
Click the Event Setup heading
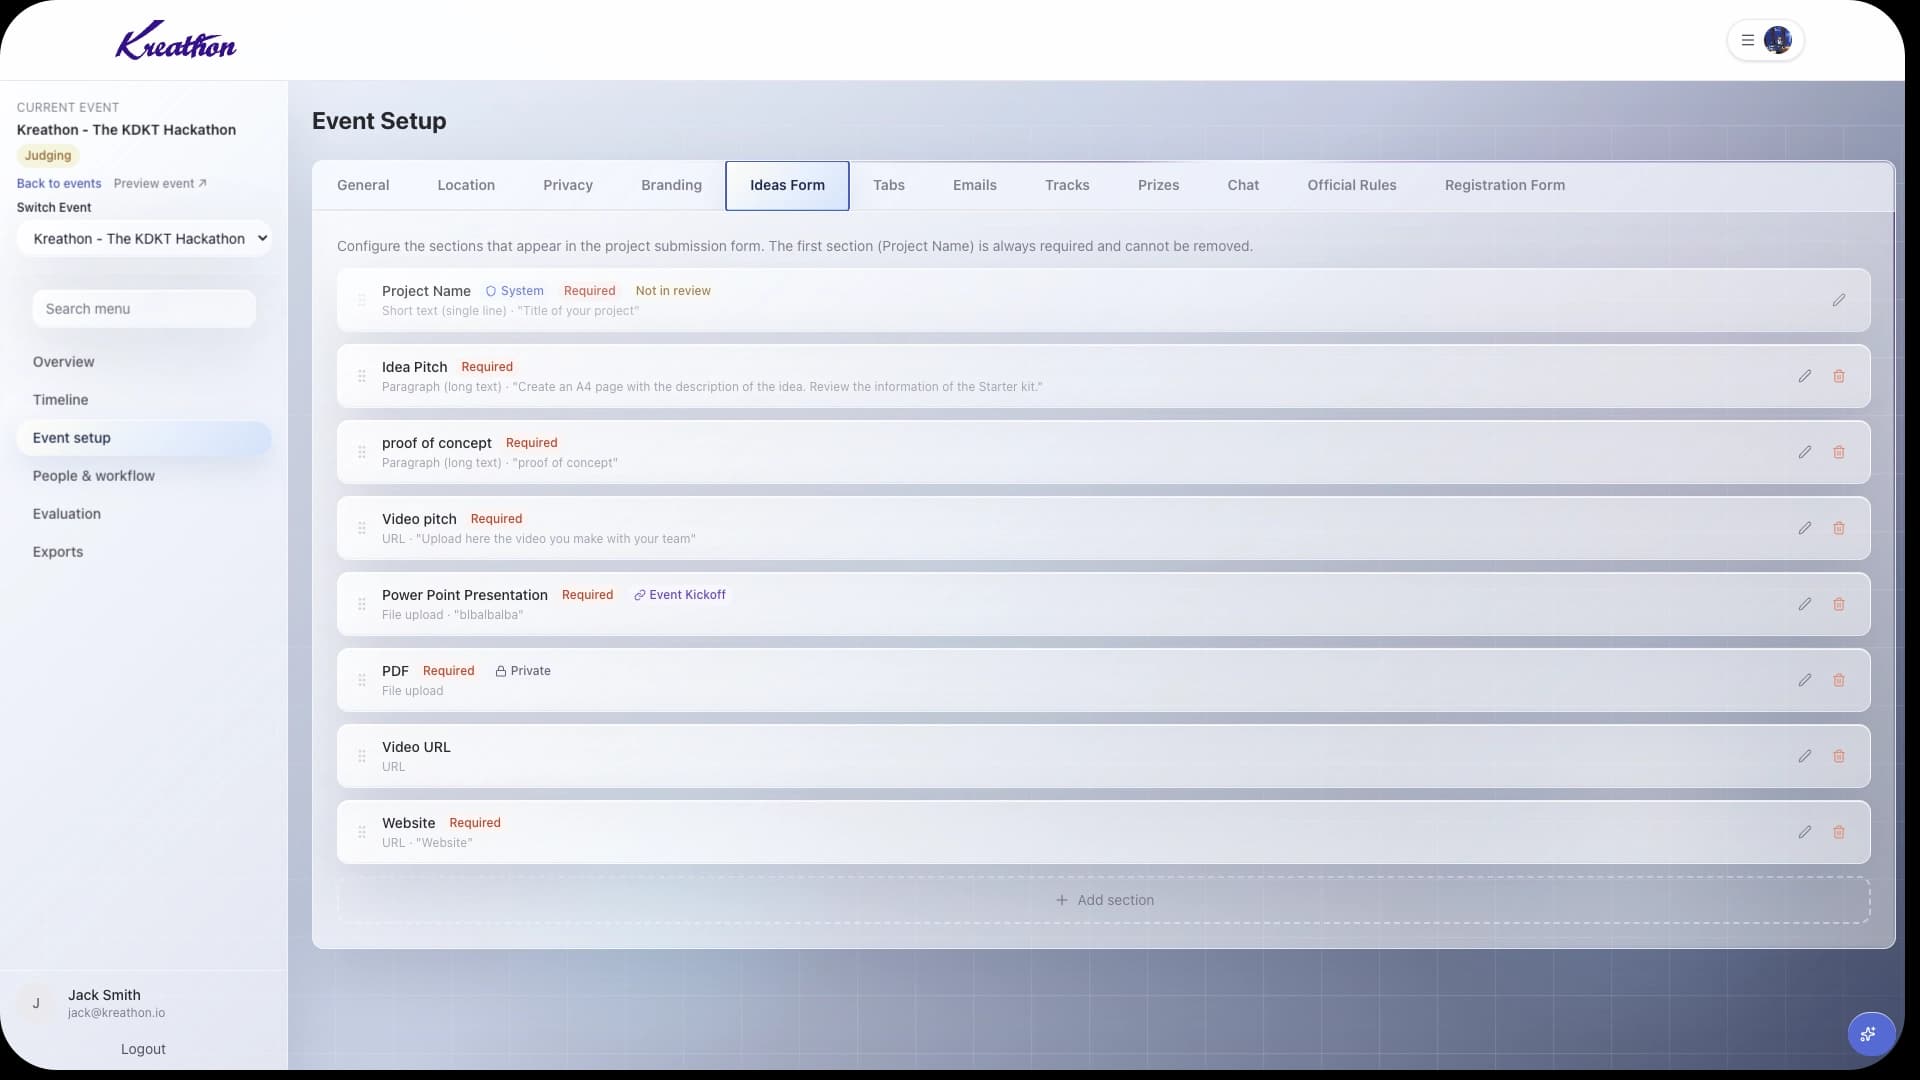tap(379, 121)
